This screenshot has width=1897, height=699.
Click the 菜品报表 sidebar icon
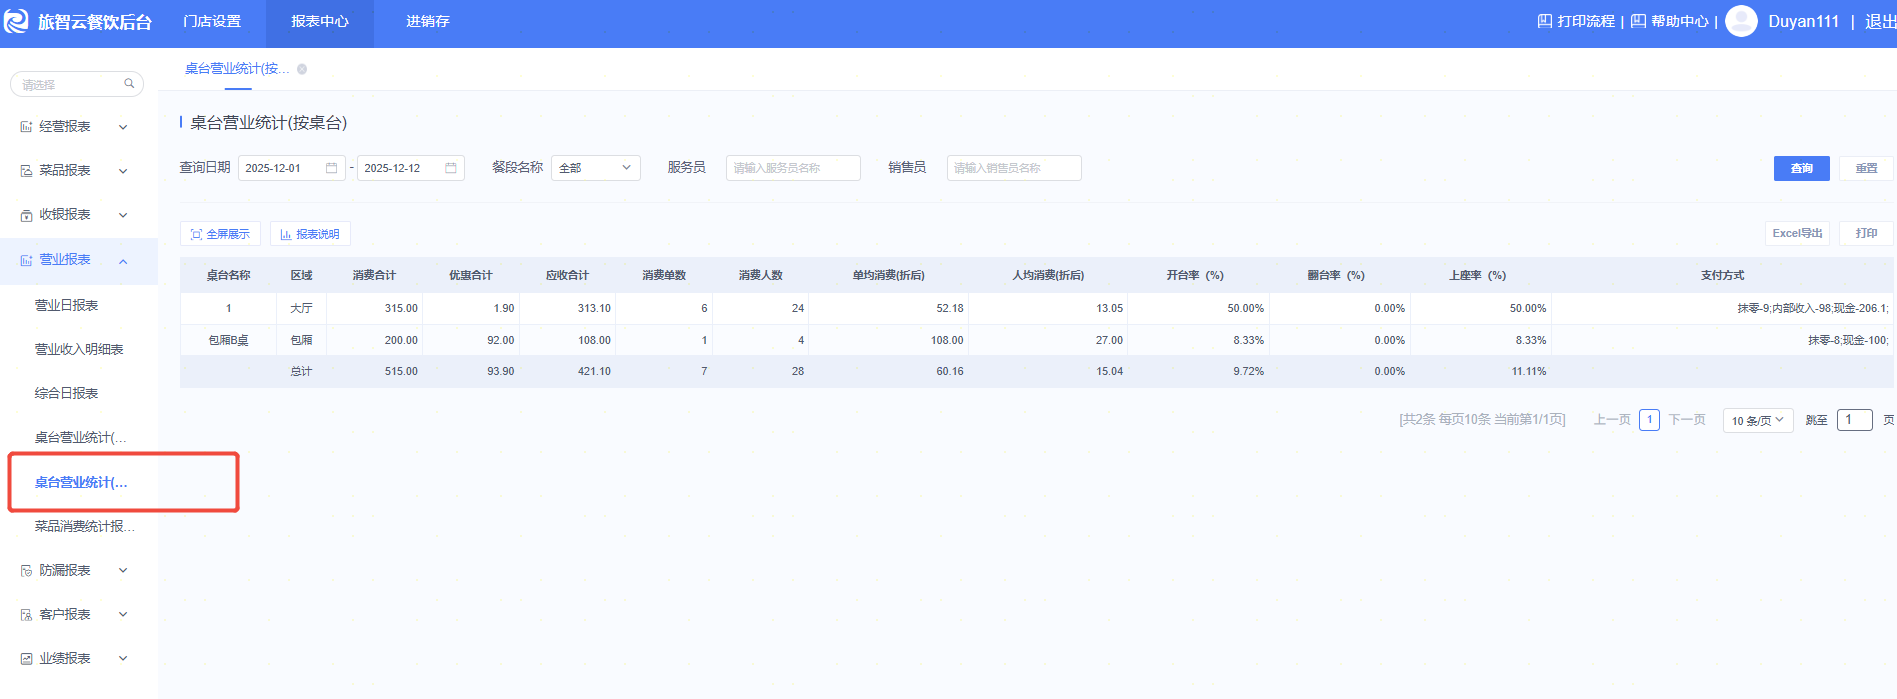point(26,171)
